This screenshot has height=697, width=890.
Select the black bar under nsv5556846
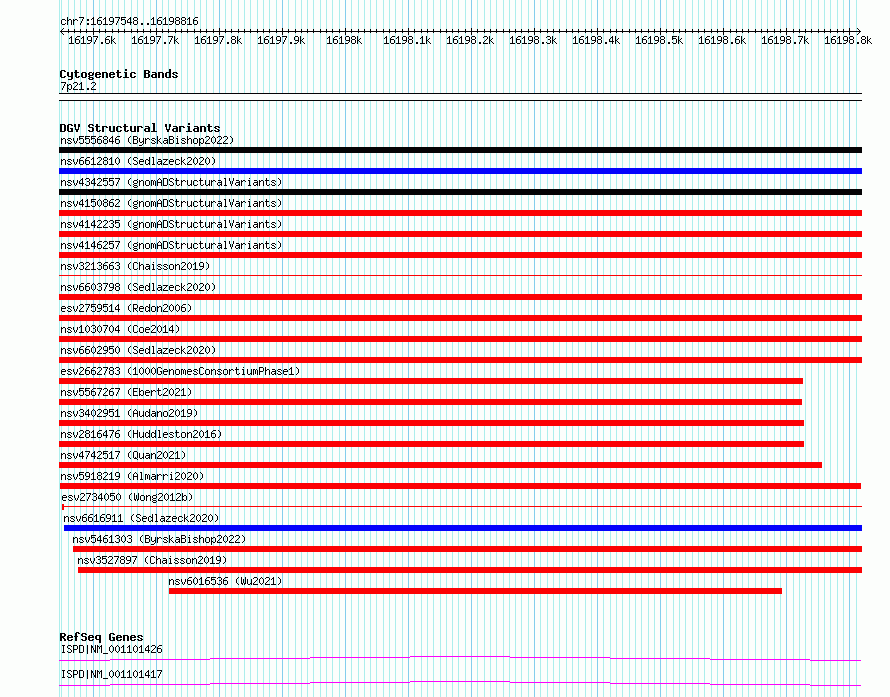tap(460, 150)
